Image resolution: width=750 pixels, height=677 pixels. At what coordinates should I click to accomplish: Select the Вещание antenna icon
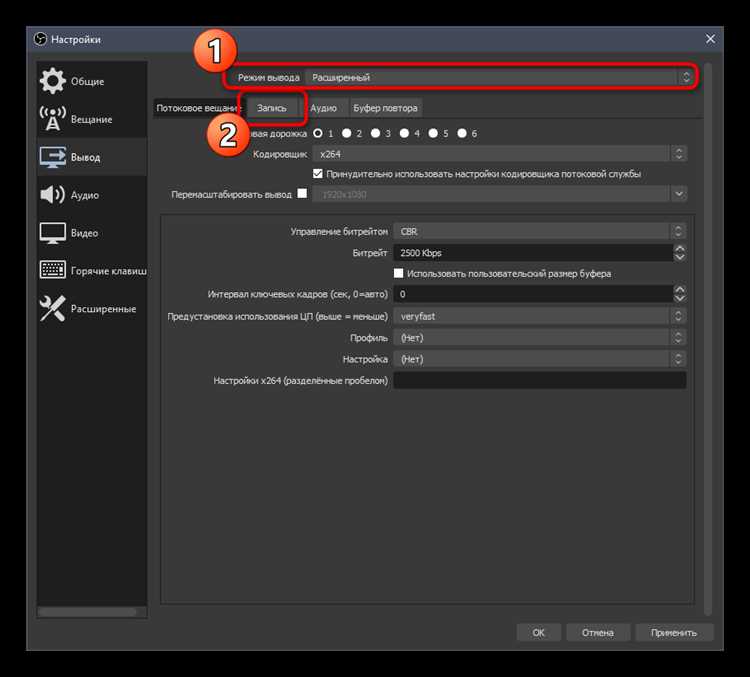[x=53, y=118]
